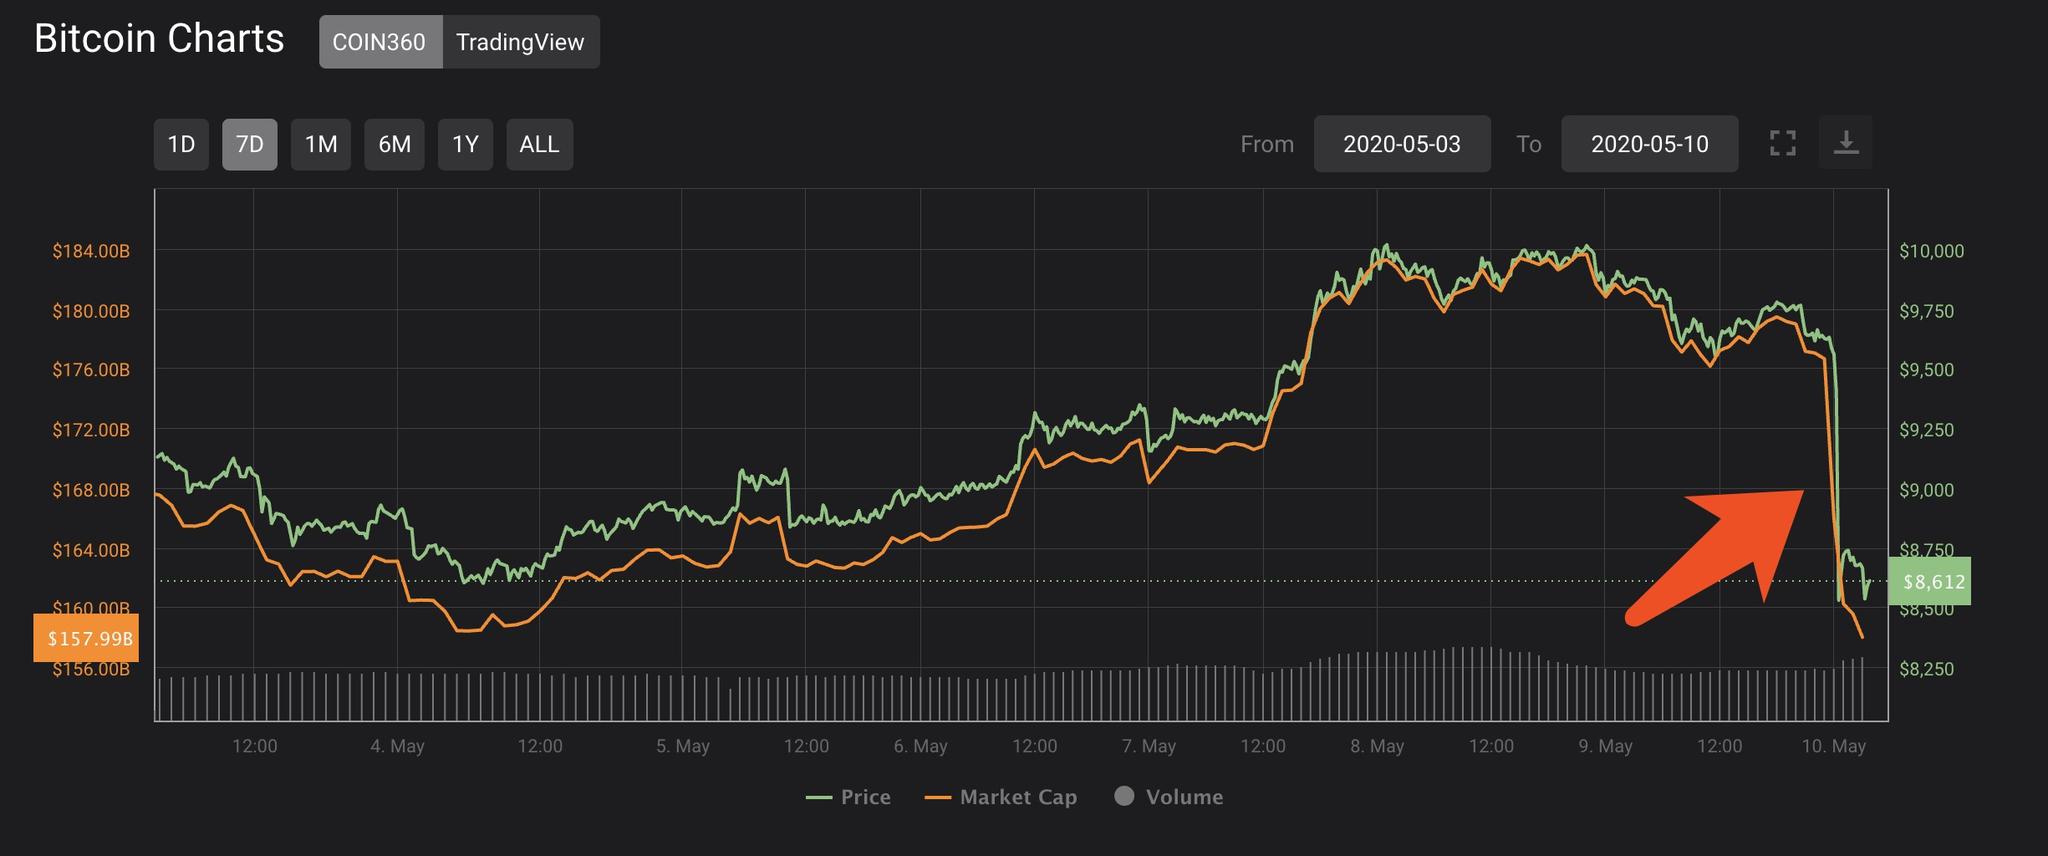
Task: Show ALL time range data
Action: tap(539, 144)
